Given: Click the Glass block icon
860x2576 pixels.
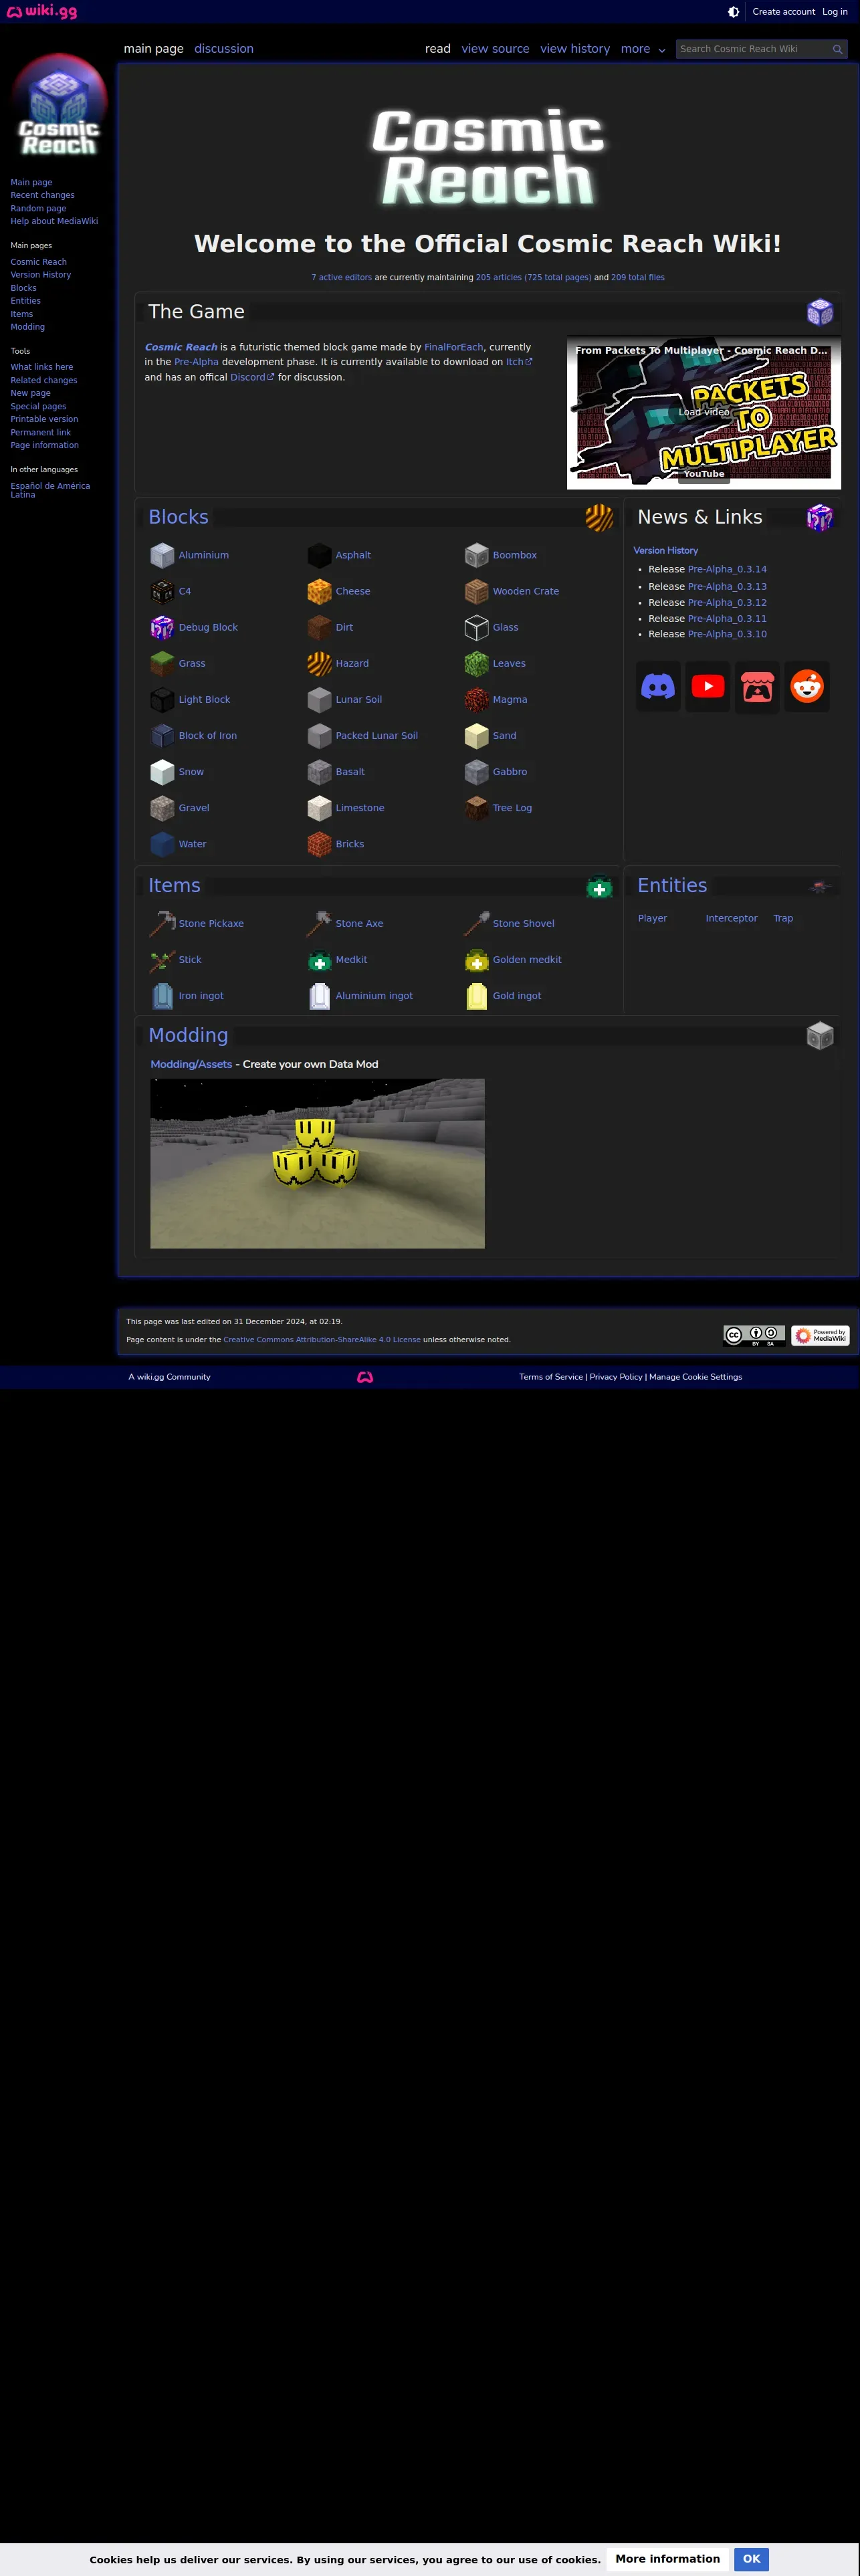Looking at the screenshot, I should (477, 628).
